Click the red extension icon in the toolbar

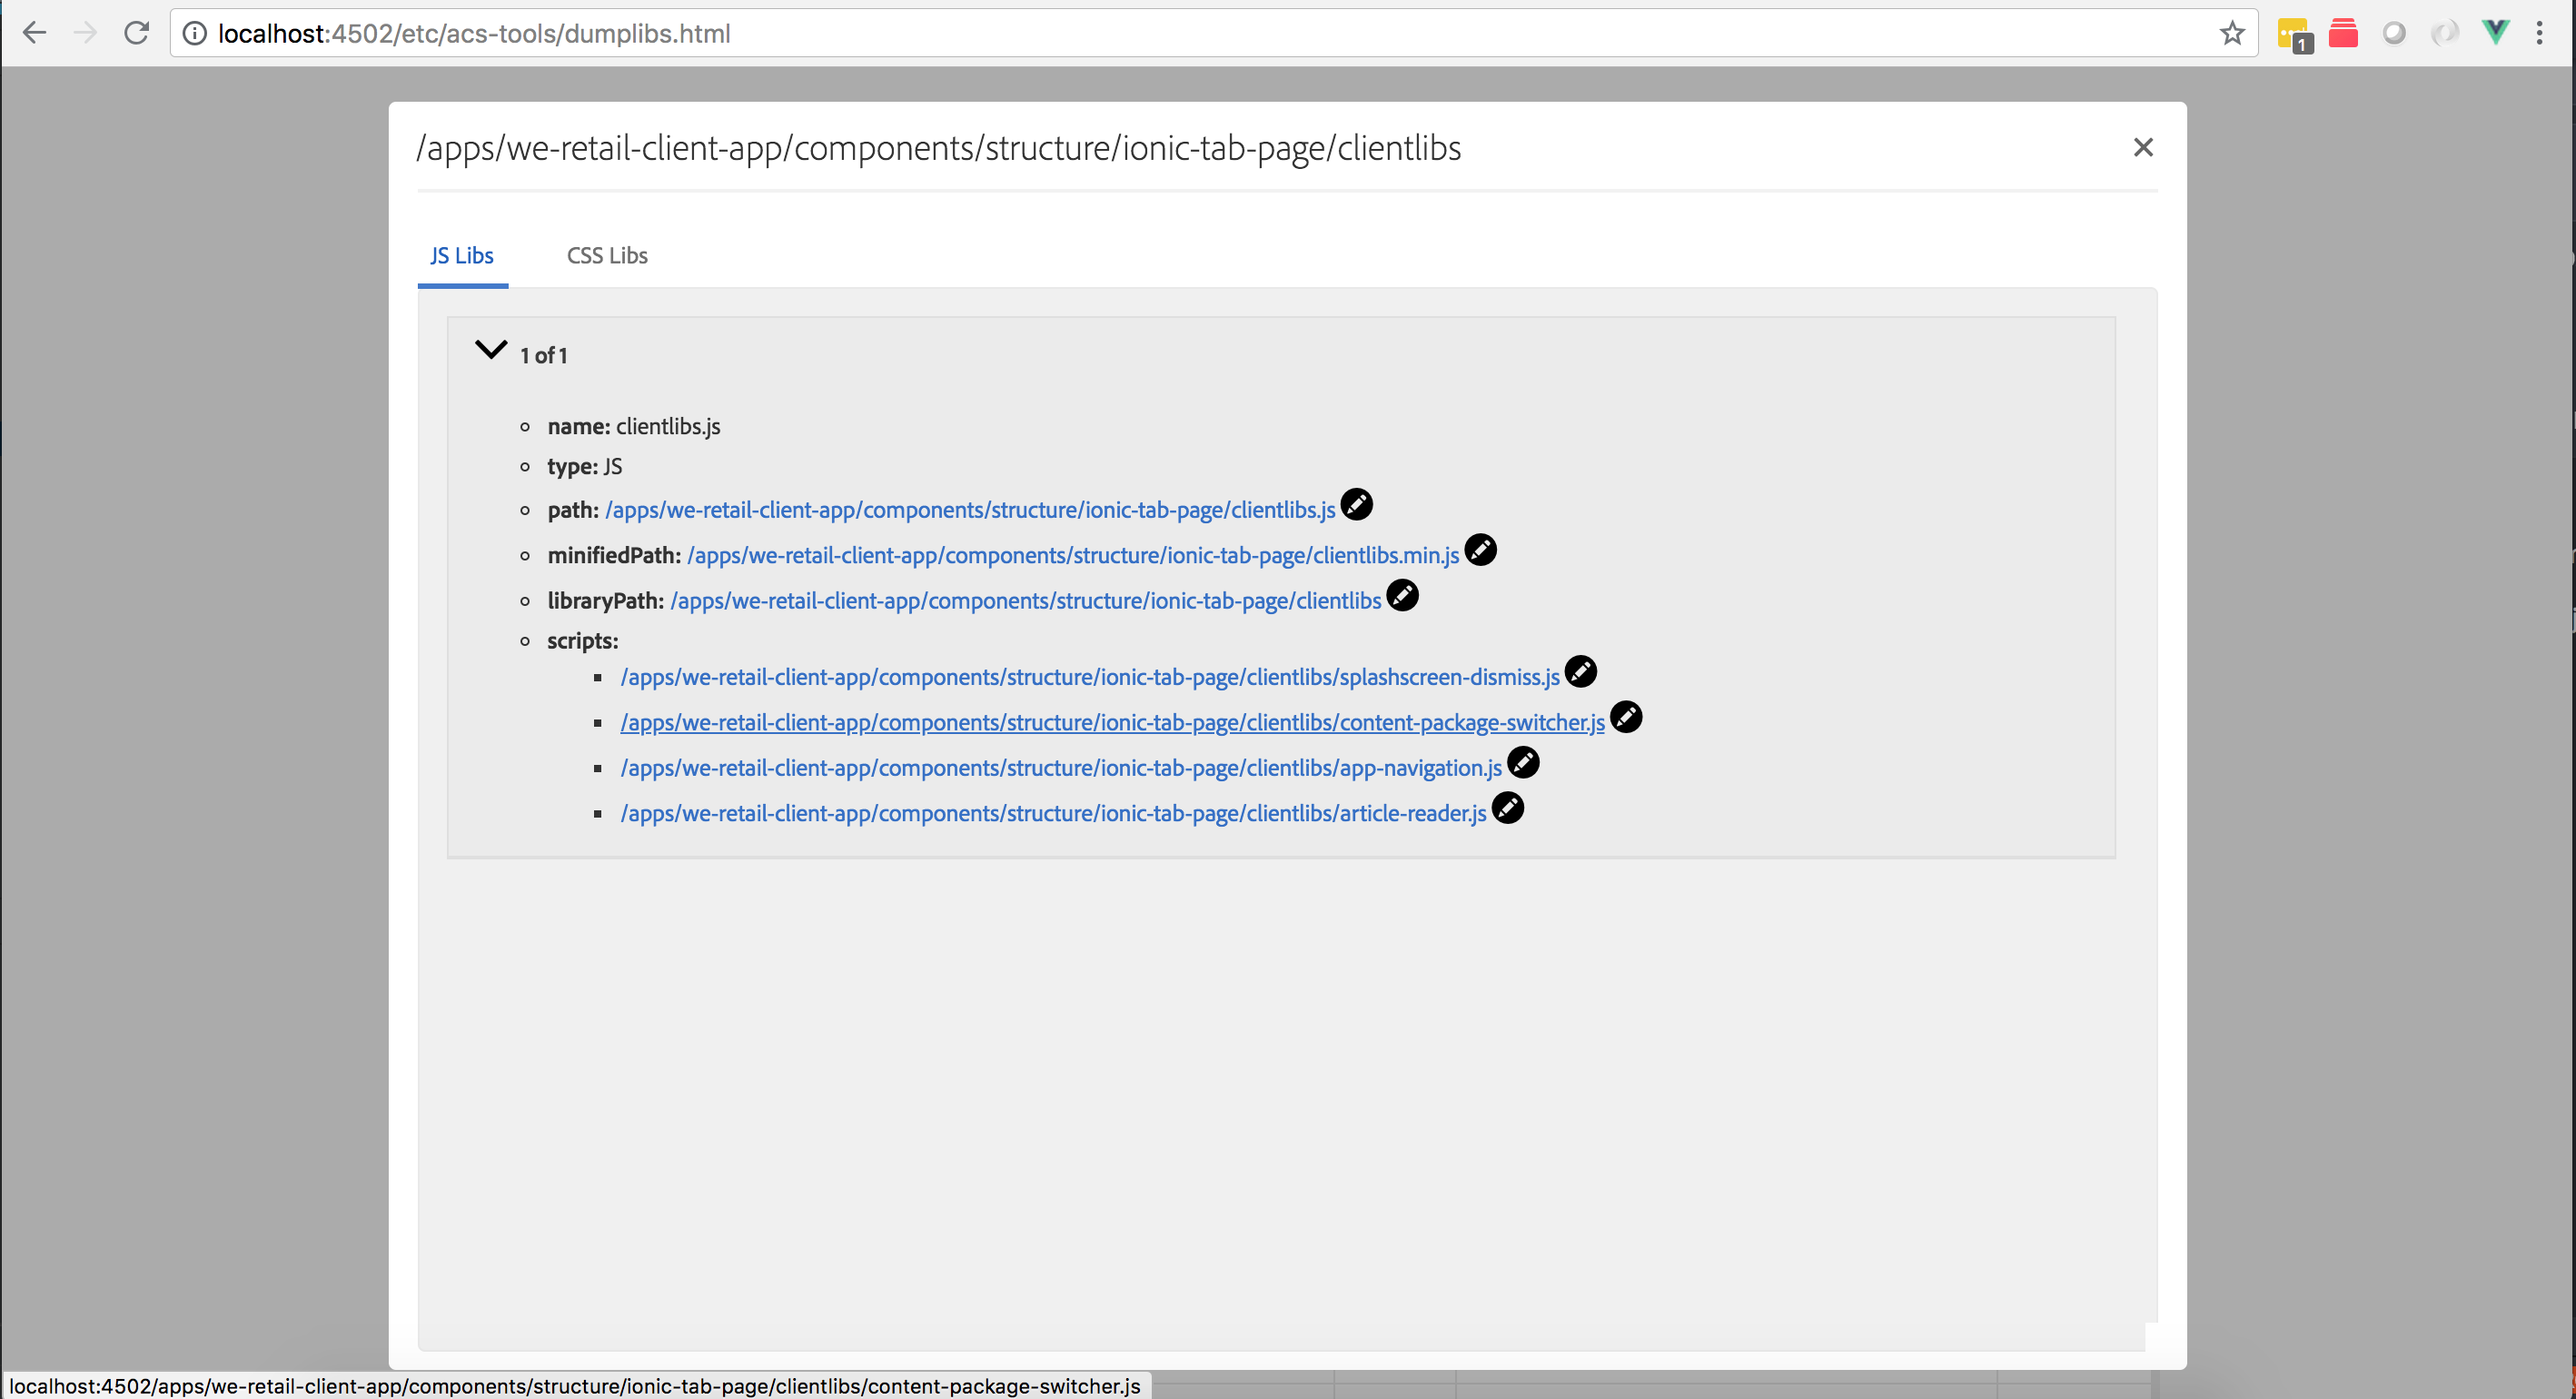2343,33
